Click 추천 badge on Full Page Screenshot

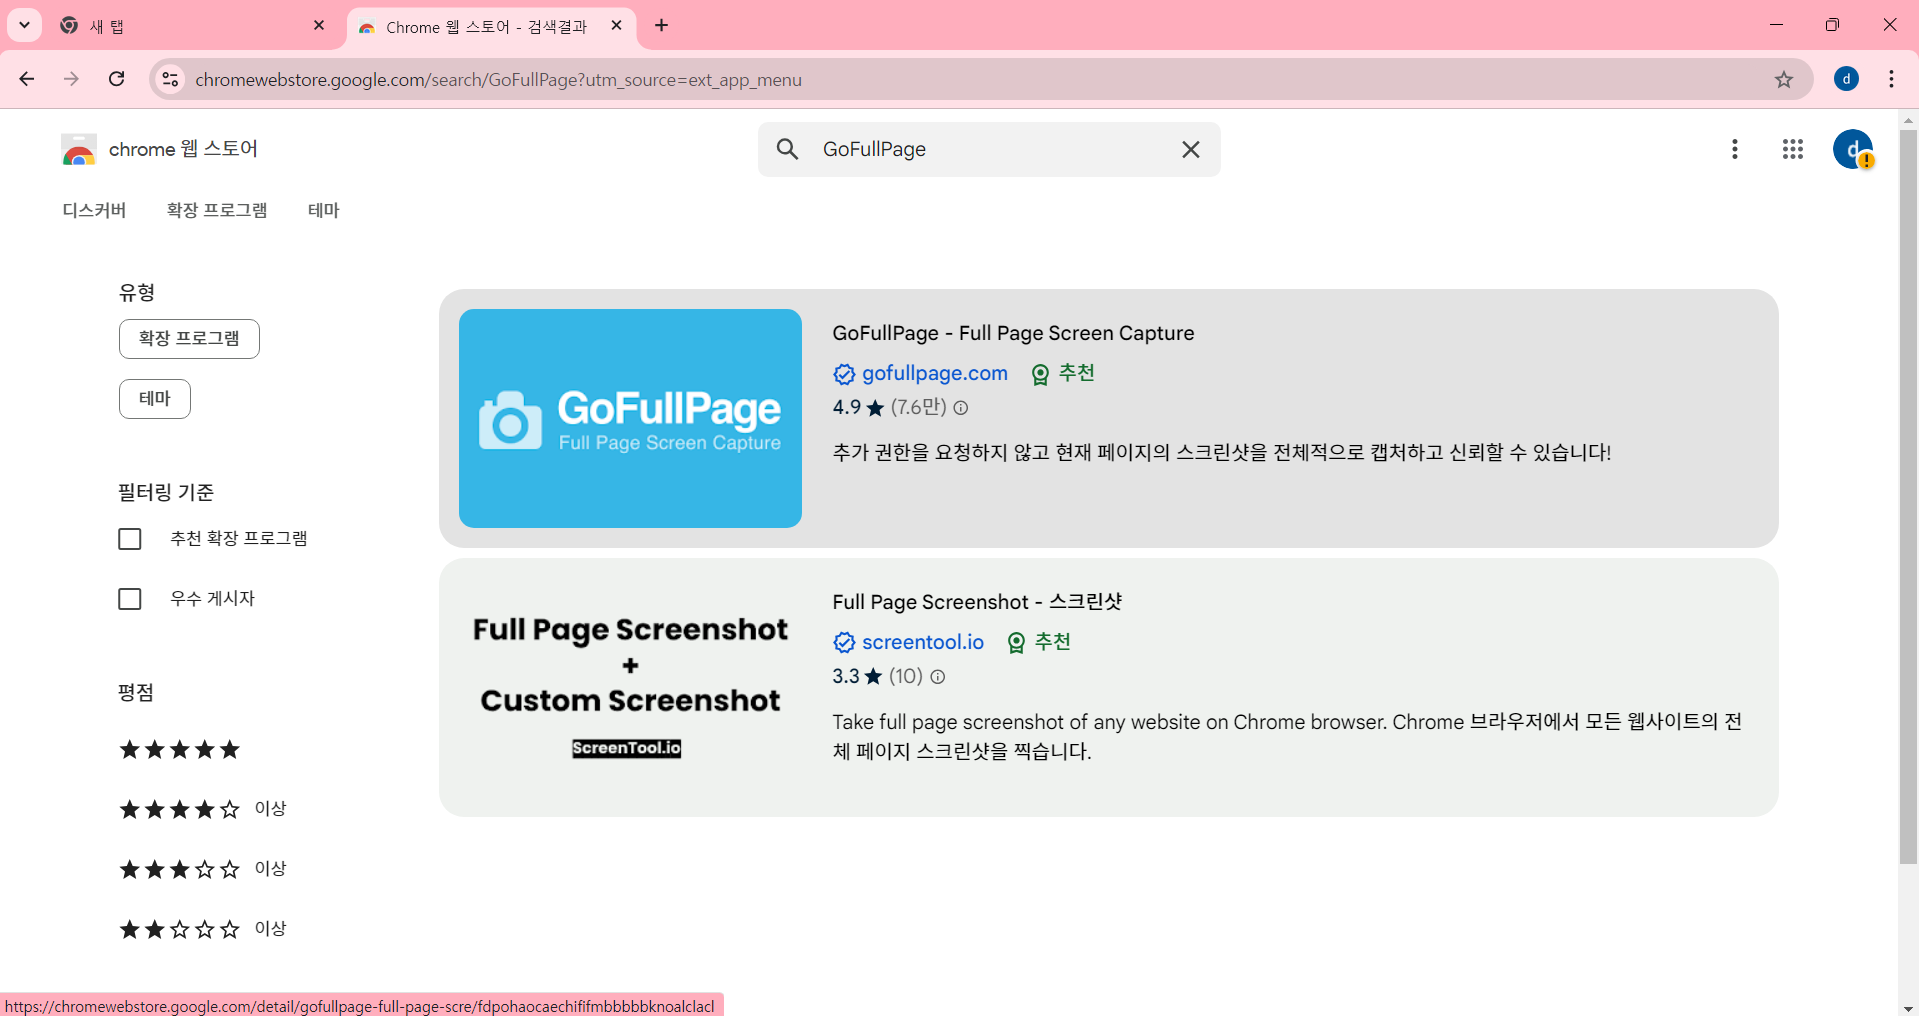click(x=1039, y=642)
